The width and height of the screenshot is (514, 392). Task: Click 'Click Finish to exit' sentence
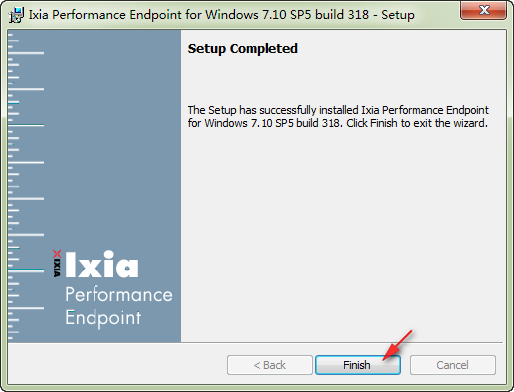pos(417,123)
